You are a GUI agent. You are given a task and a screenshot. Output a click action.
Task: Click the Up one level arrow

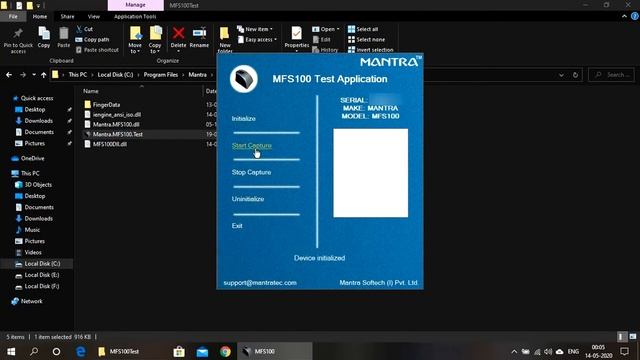pyautogui.click(x=43, y=75)
